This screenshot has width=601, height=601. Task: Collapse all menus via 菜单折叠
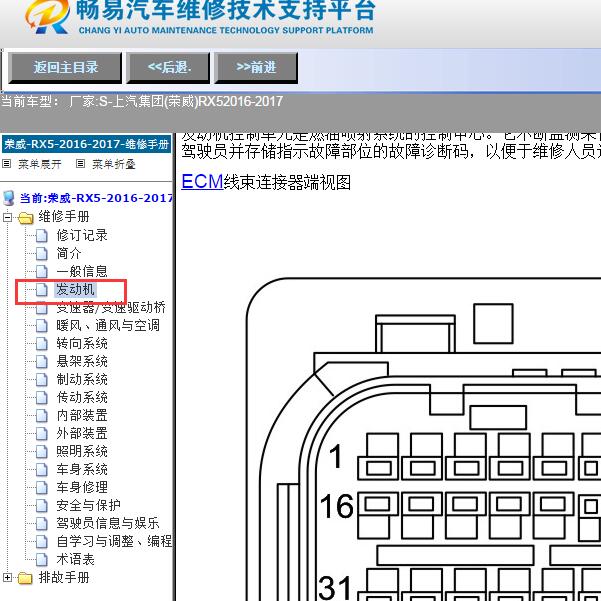pos(113,164)
